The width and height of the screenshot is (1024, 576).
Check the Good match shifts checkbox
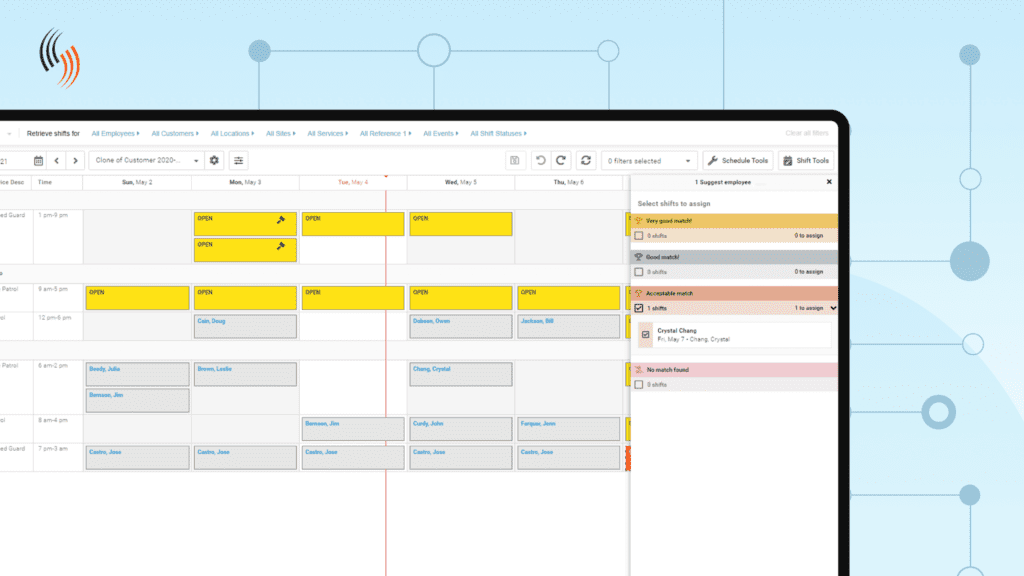(x=639, y=272)
